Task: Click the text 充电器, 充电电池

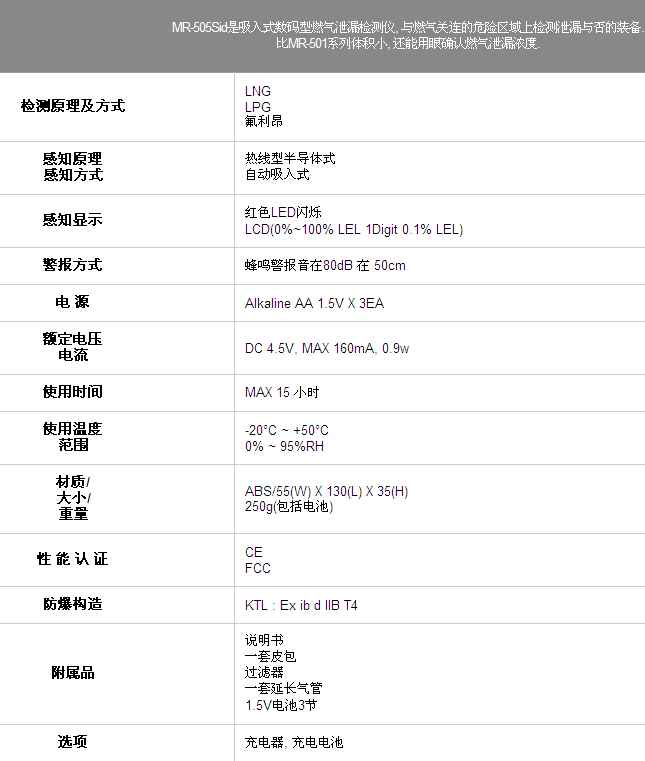Action: 294,743
